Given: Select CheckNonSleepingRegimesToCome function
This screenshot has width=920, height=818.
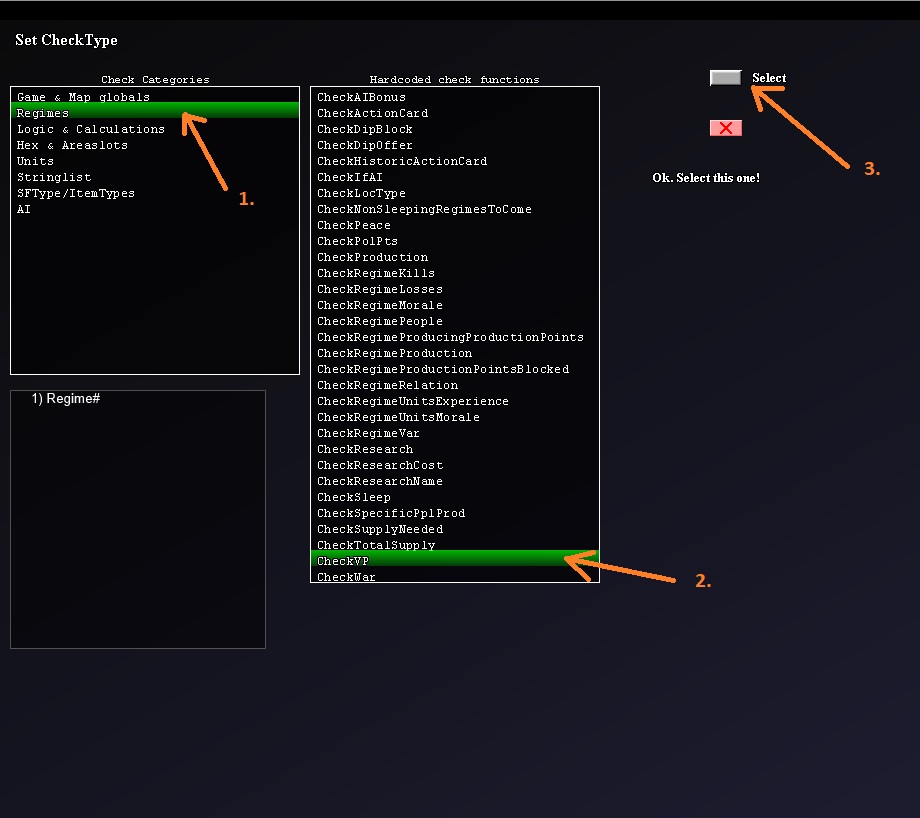Looking at the screenshot, I should [x=455, y=209].
